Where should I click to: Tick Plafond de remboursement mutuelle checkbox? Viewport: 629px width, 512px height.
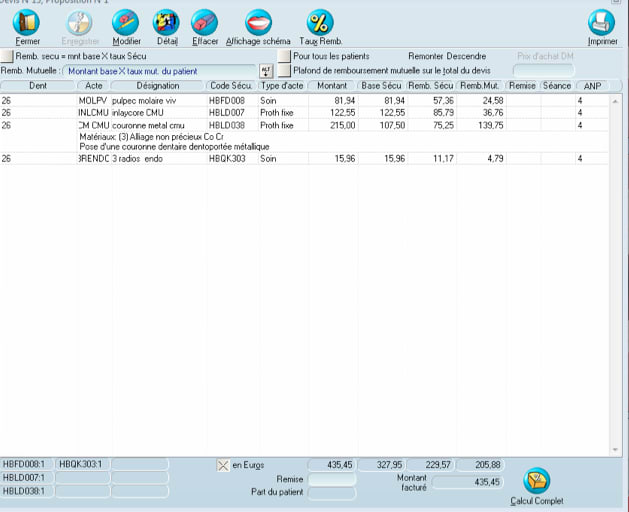285,71
